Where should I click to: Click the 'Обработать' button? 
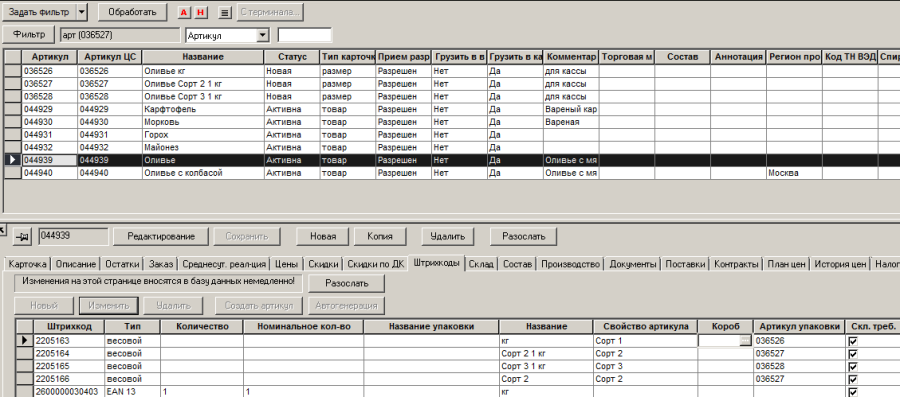(x=132, y=11)
